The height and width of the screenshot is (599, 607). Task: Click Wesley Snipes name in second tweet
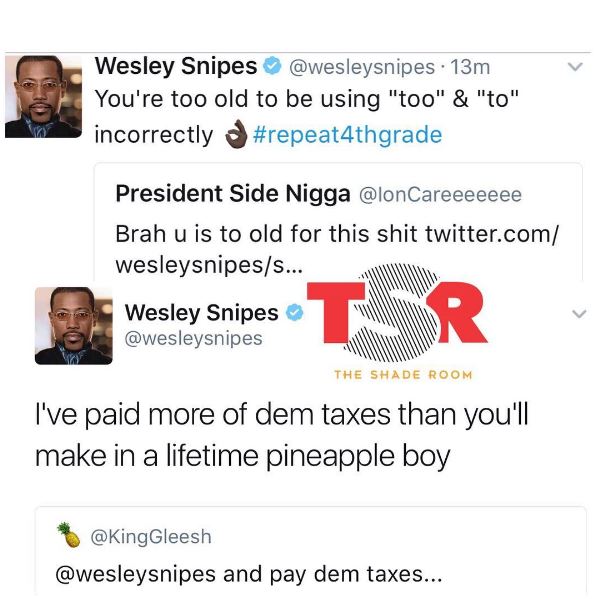[x=201, y=312]
